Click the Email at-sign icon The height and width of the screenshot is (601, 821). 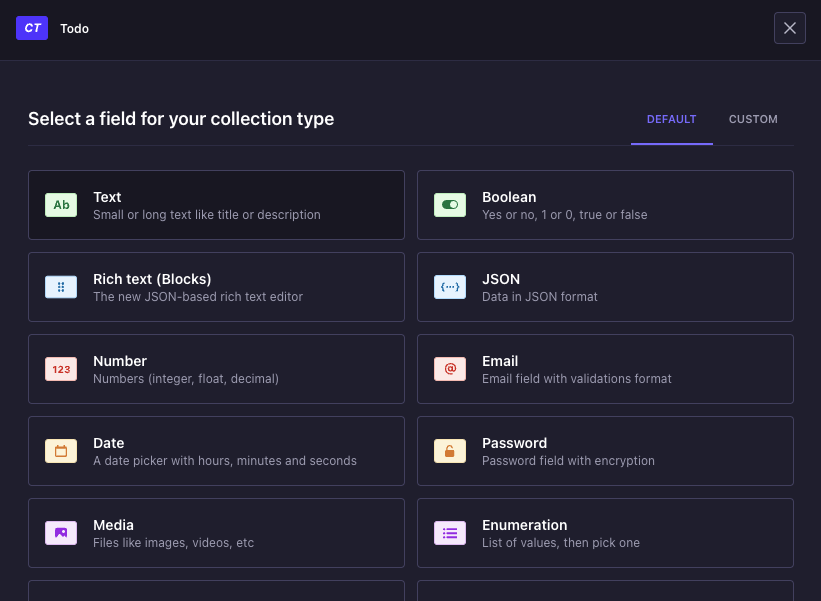pyautogui.click(x=450, y=369)
